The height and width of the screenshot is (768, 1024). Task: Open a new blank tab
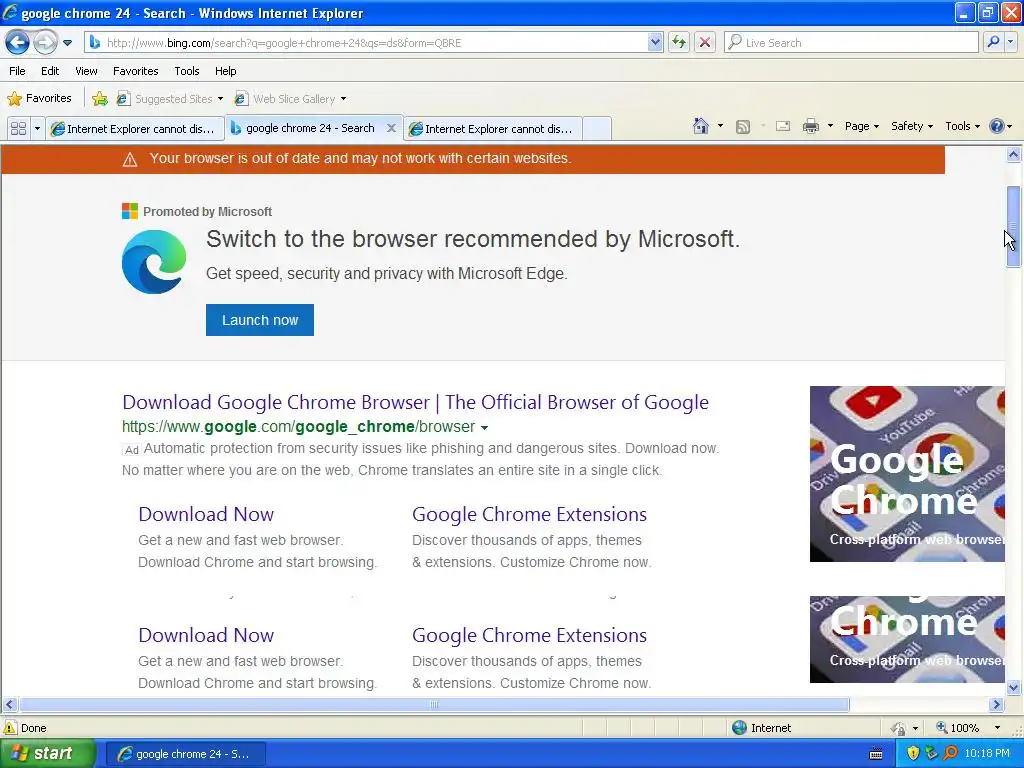click(x=596, y=129)
